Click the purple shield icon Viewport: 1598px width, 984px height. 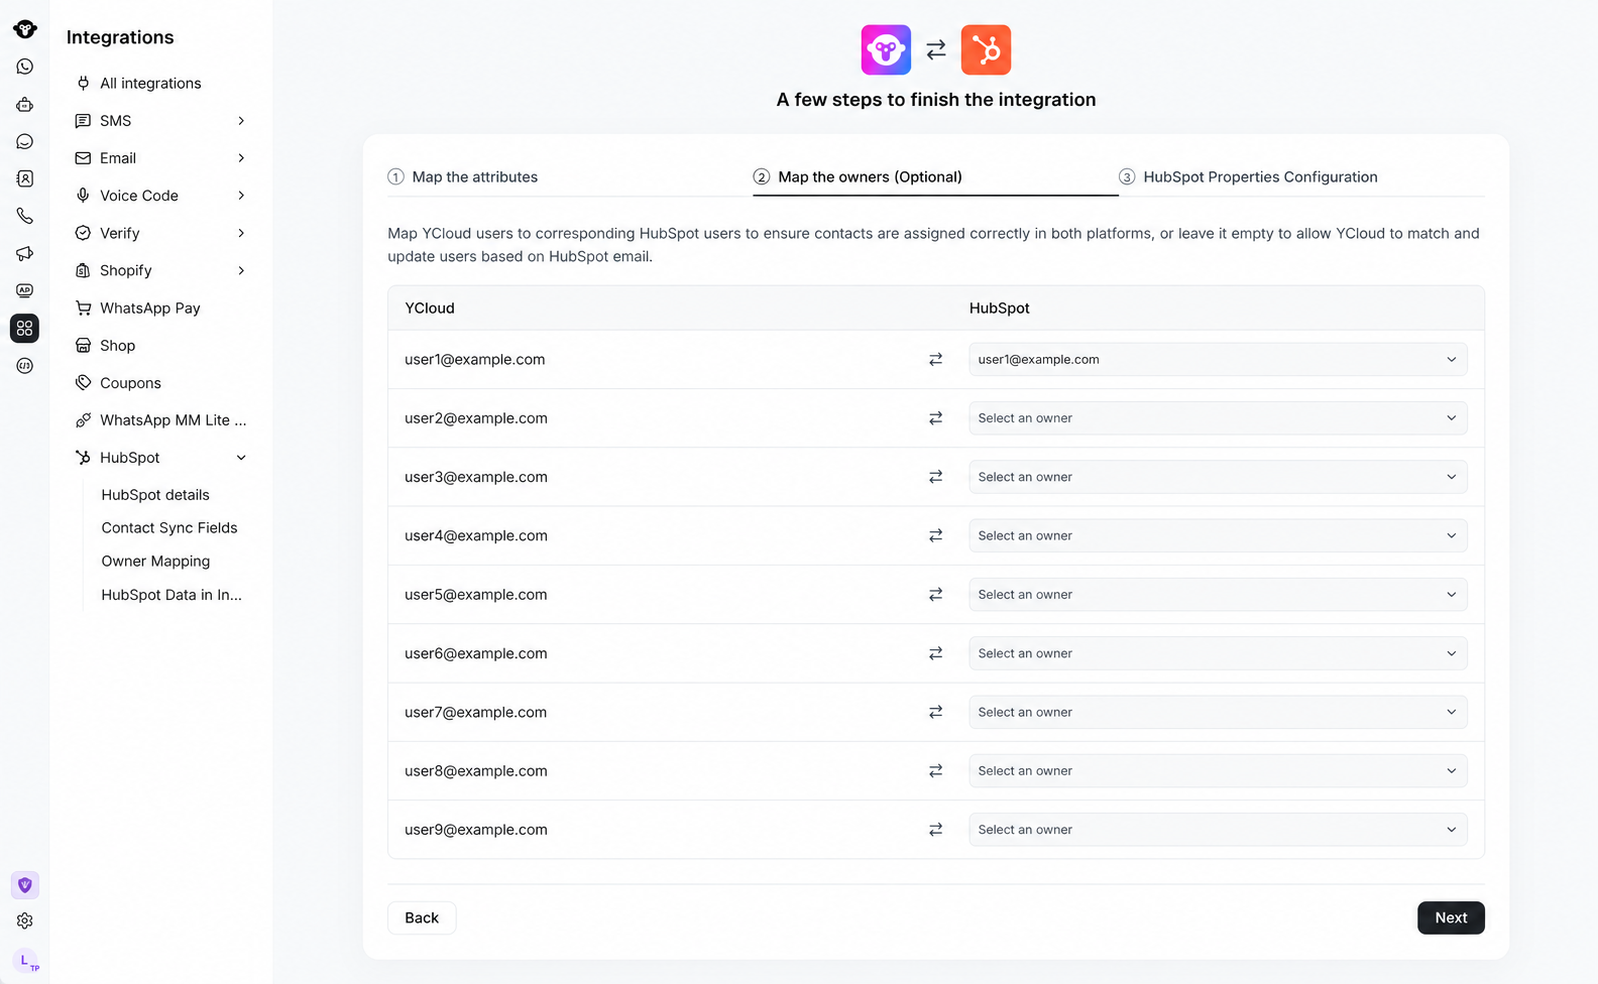point(25,885)
